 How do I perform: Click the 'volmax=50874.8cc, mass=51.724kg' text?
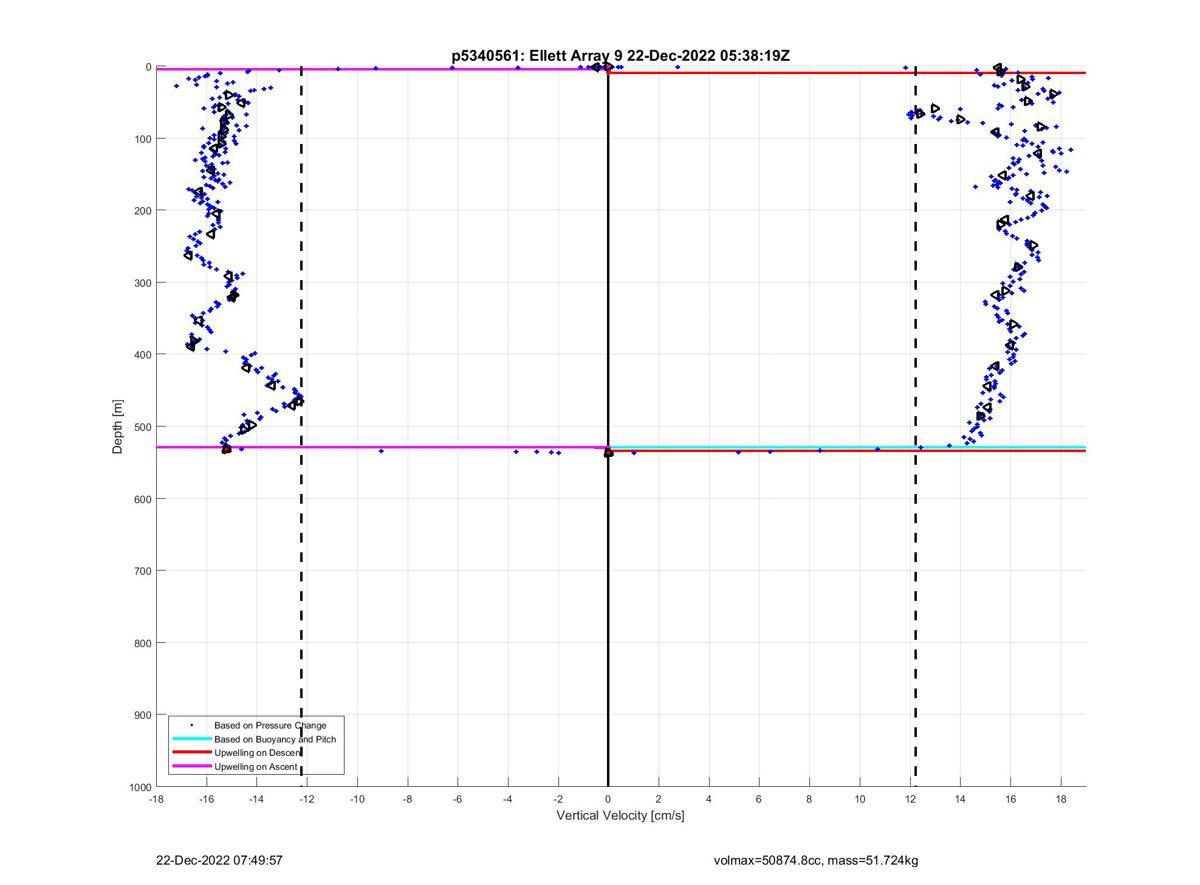816,860
